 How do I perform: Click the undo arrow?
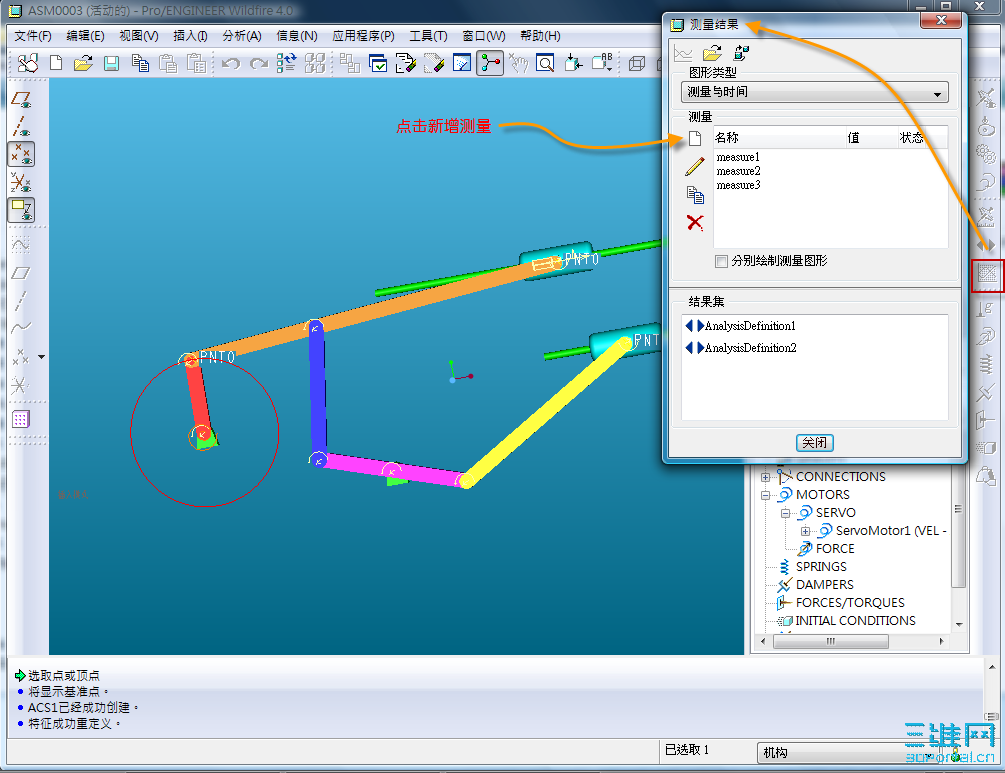(231, 63)
